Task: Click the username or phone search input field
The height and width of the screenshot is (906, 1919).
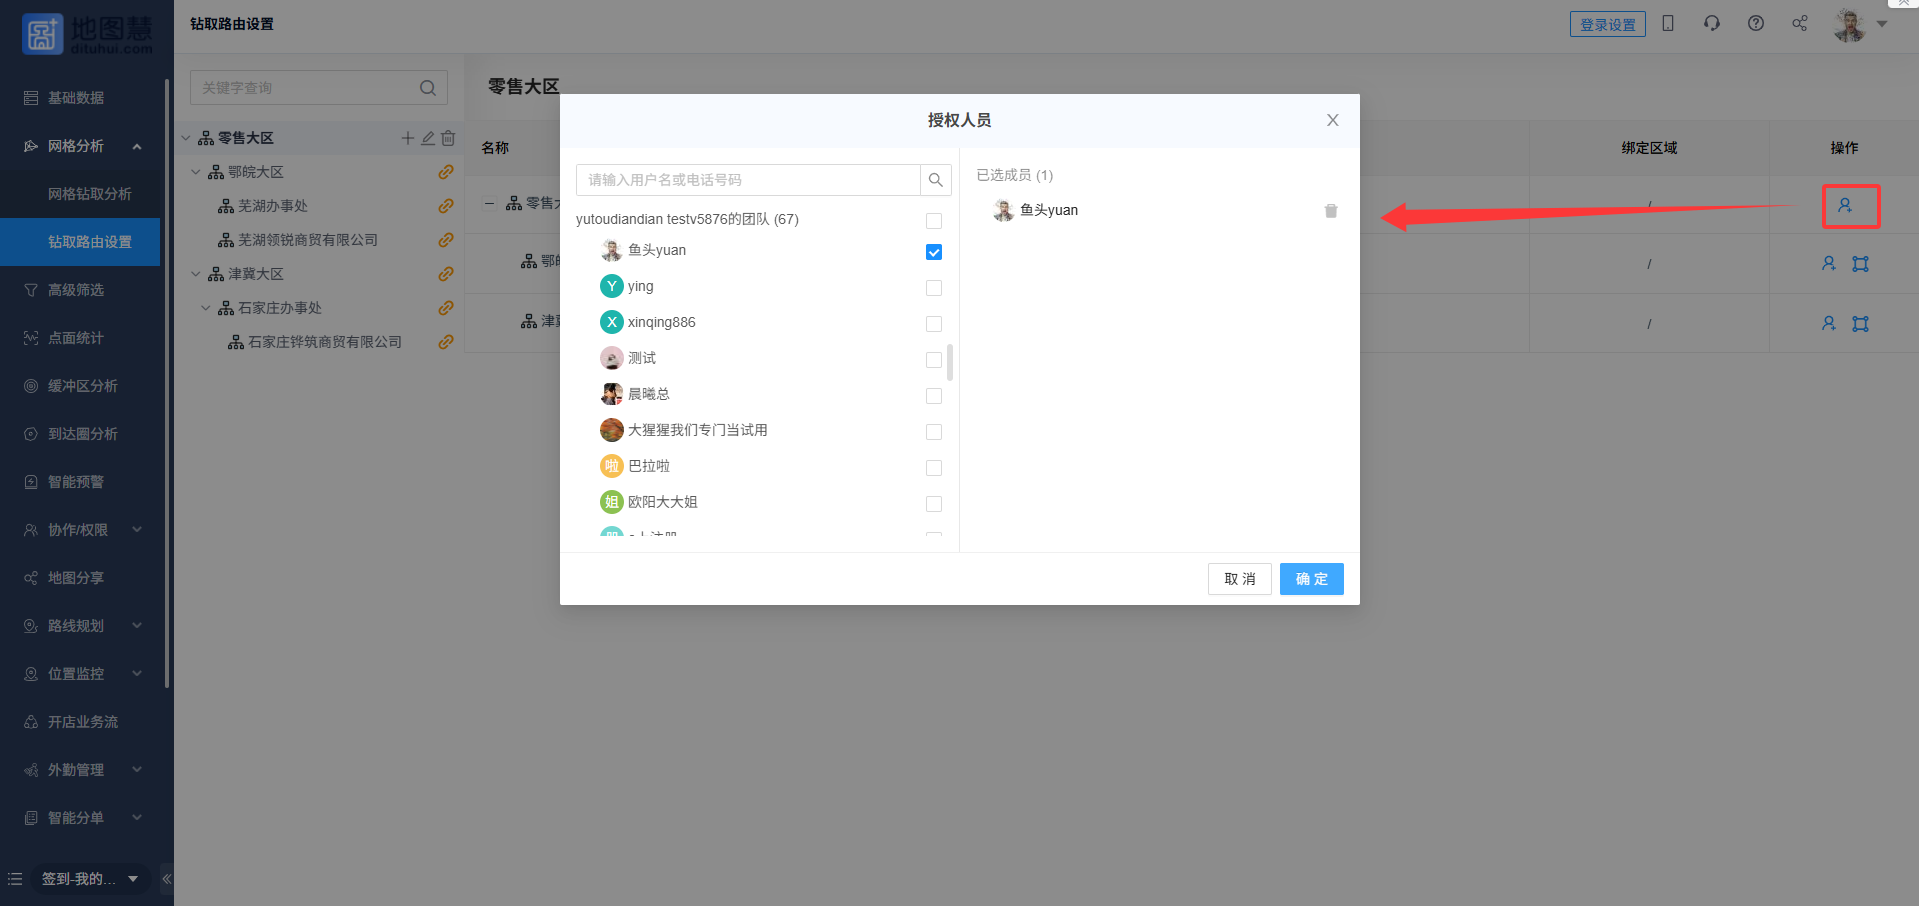Action: pyautogui.click(x=748, y=180)
